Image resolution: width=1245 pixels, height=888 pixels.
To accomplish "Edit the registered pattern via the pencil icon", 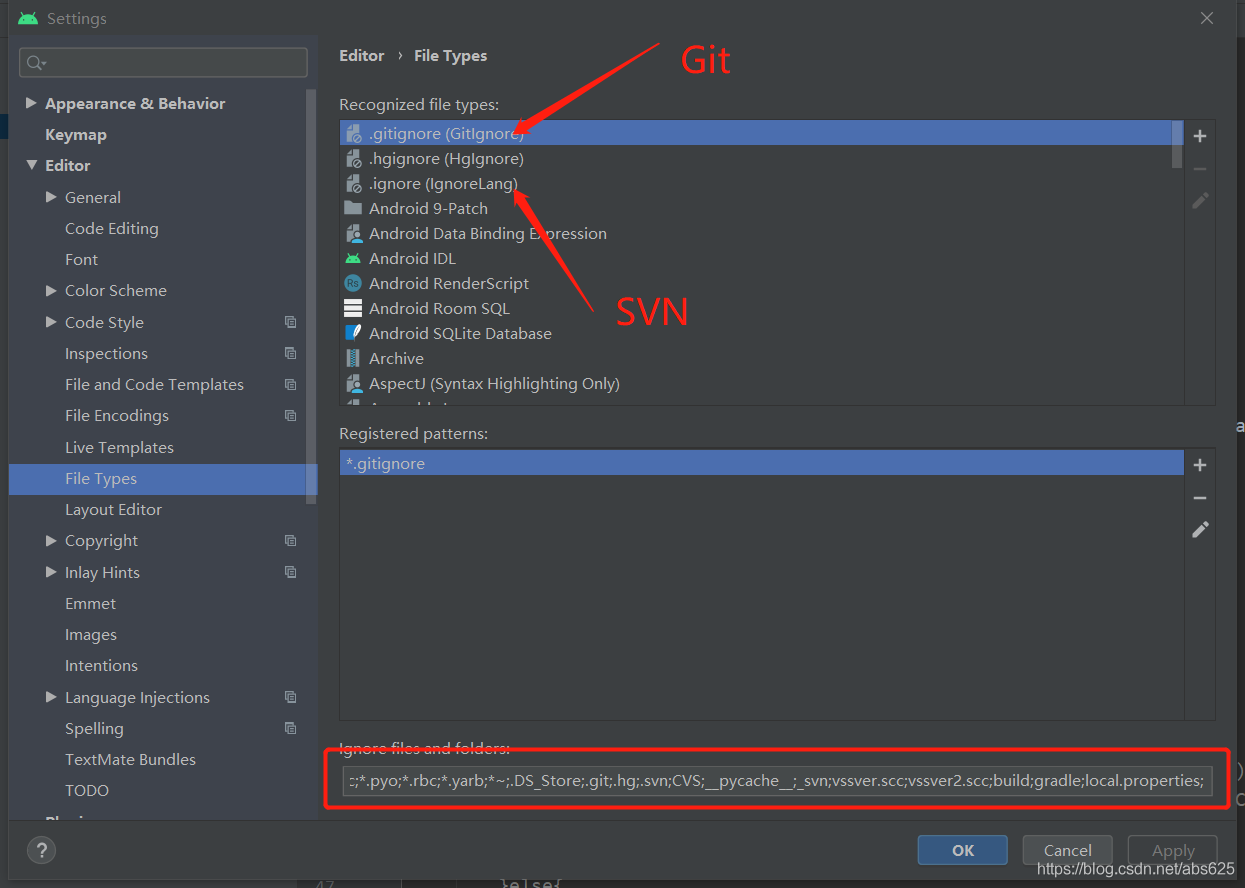I will (1199, 529).
